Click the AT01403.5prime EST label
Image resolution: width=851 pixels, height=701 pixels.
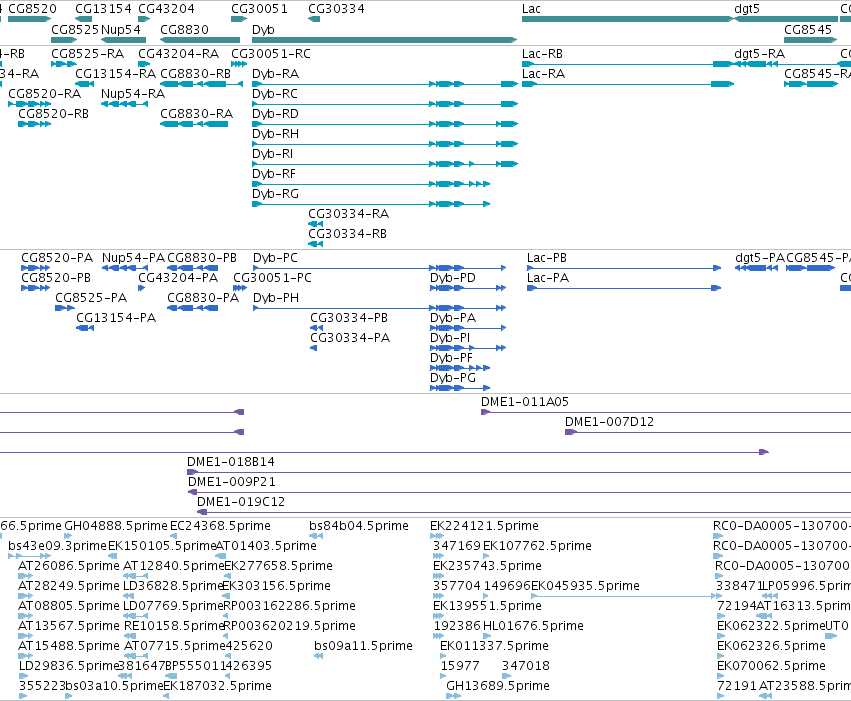click(x=266, y=546)
